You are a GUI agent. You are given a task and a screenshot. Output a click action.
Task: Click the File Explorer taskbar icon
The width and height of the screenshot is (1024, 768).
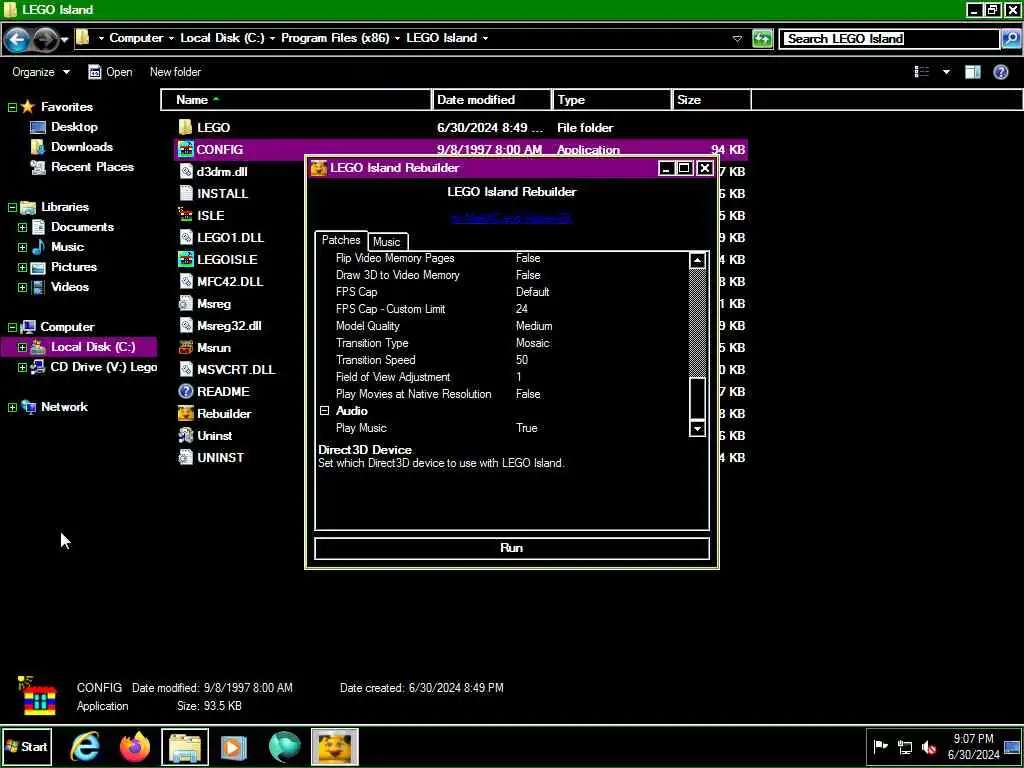point(185,747)
